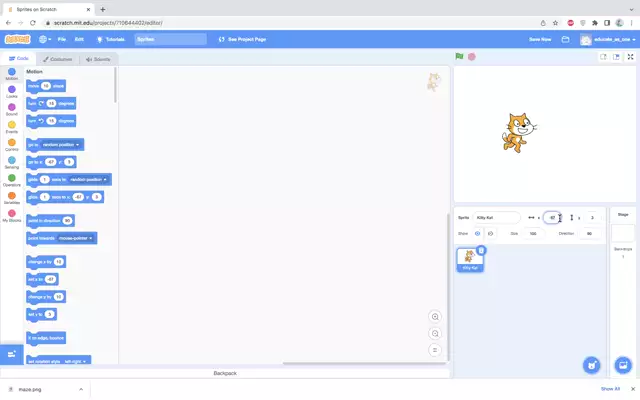Open the set rotation style dropdown
This screenshot has height=400, width=640.
tap(75, 362)
